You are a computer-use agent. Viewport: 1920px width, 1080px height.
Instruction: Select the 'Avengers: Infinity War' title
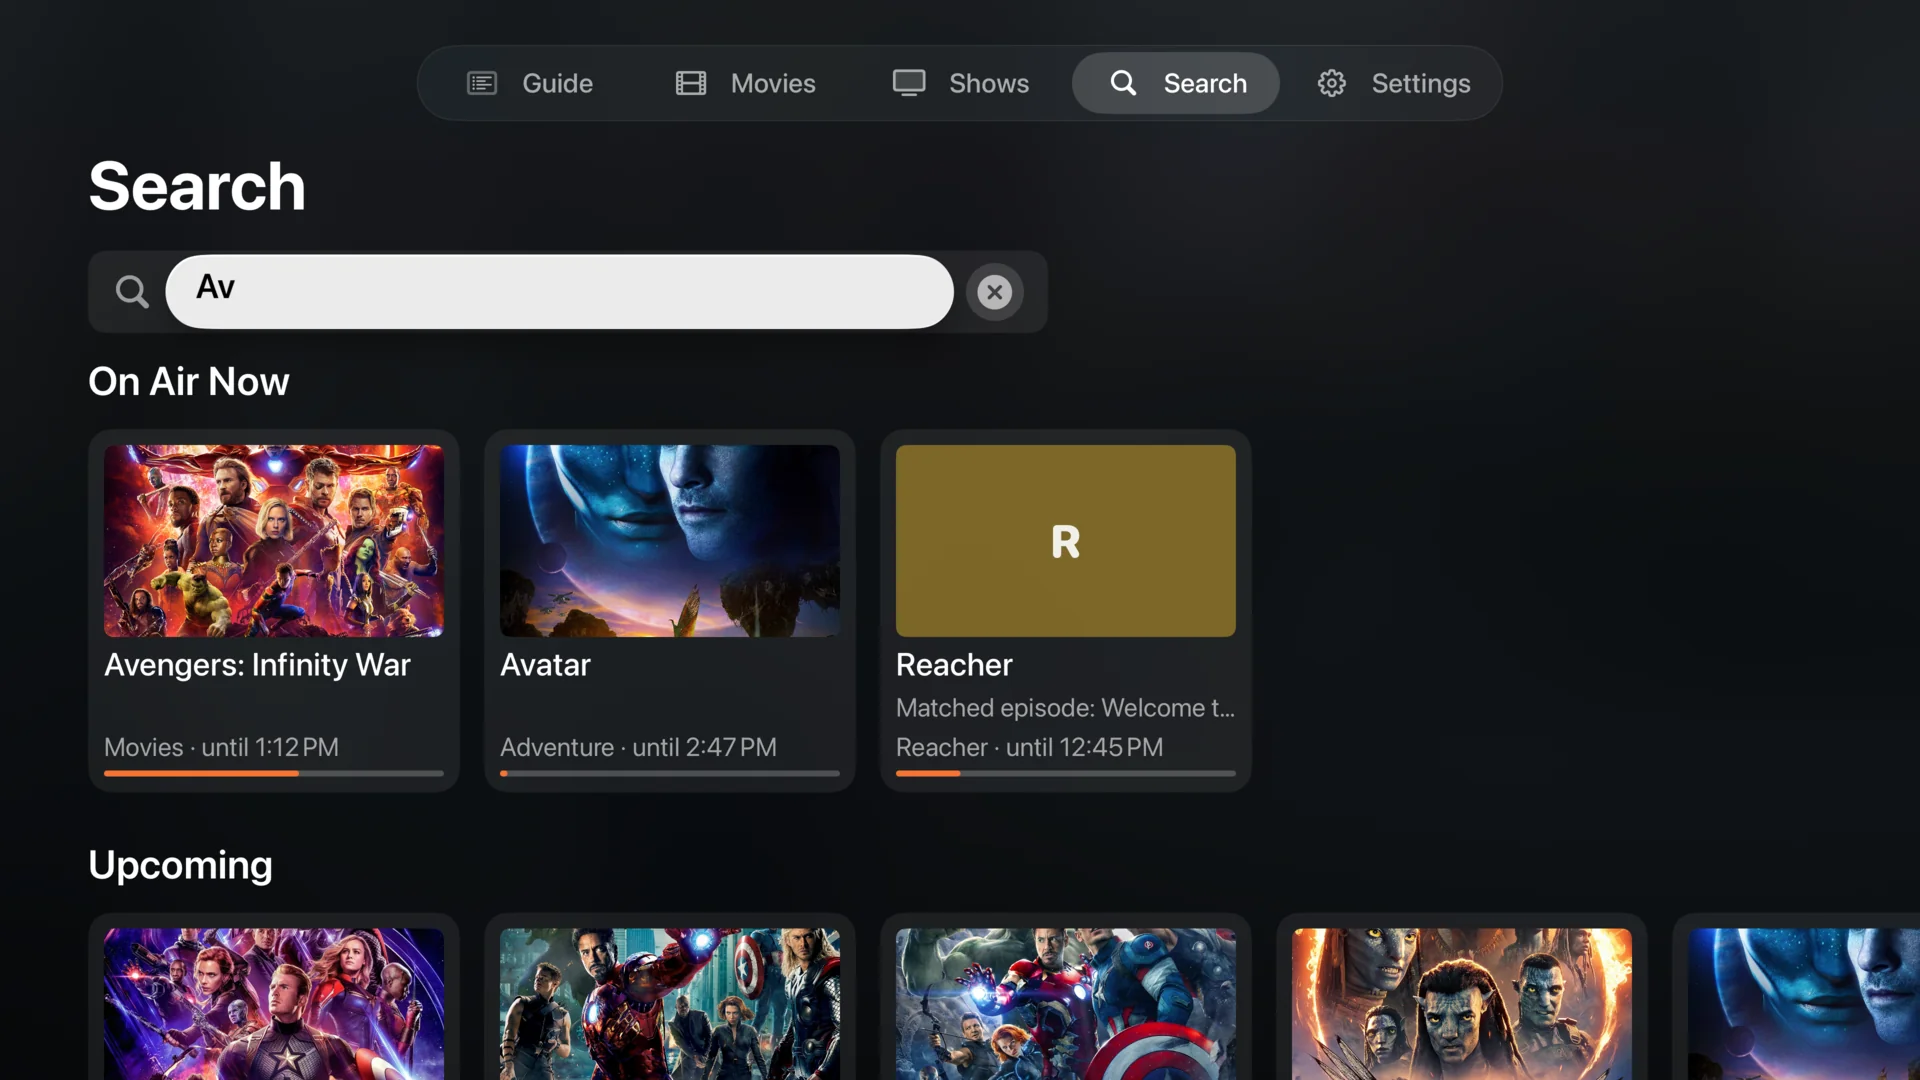(x=257, y=665)
